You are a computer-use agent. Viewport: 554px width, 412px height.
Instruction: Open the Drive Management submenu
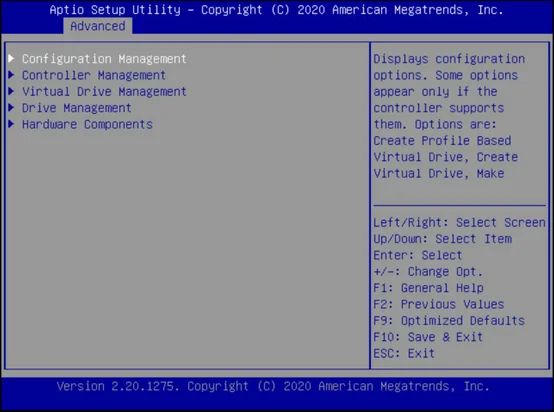tap(76, 108)
